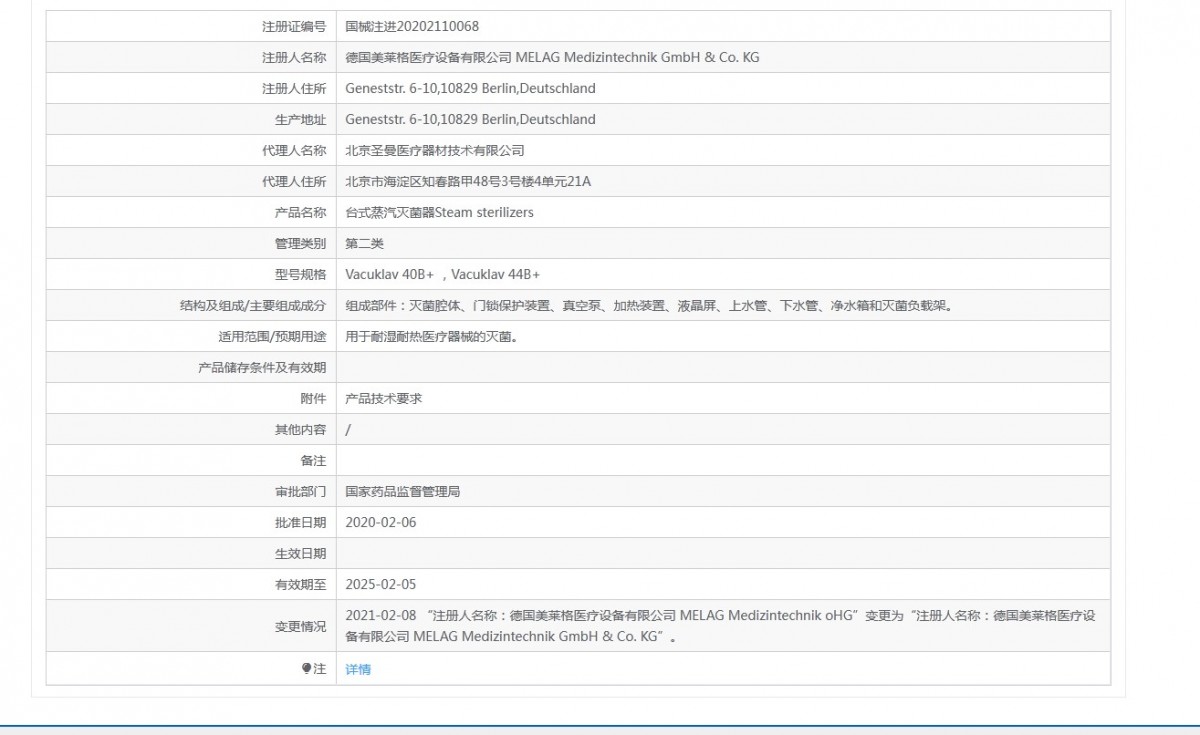Click the 组成部件 structure composition text
The image size is (1200, 735).
coord(648,305)
